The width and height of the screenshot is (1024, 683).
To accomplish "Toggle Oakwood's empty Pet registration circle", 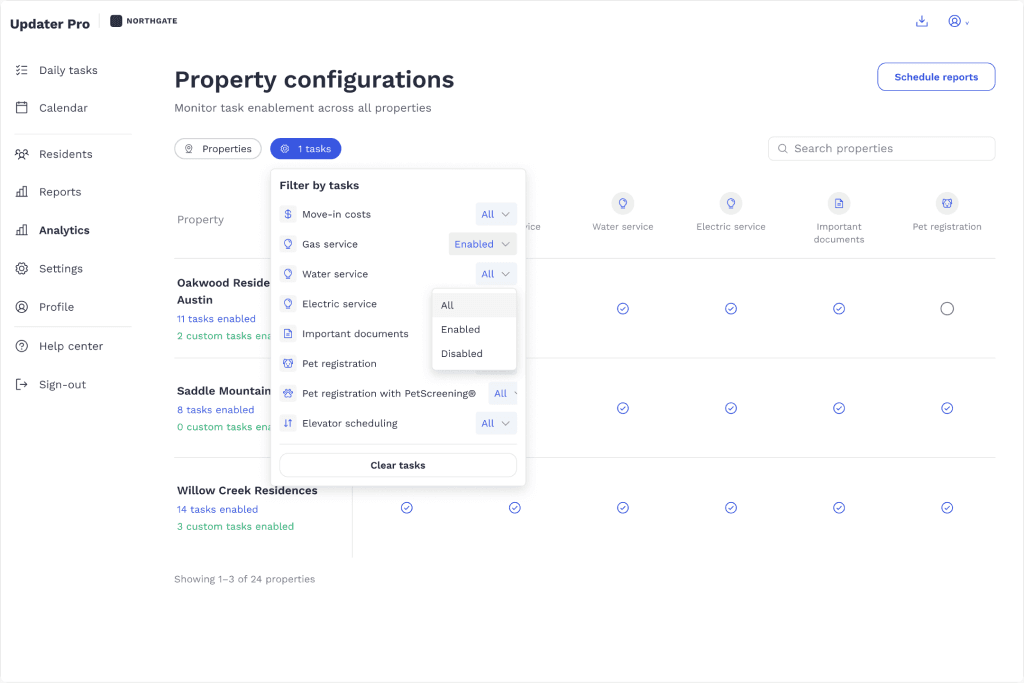I will click(947, 309).
